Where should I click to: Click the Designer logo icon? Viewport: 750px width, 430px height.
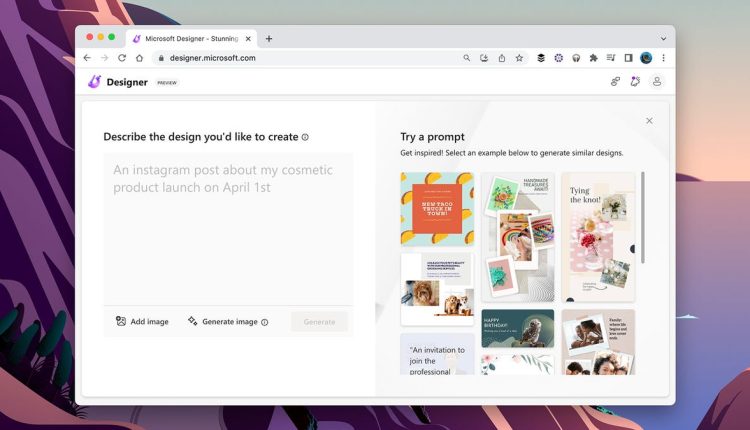coord(94,82)
